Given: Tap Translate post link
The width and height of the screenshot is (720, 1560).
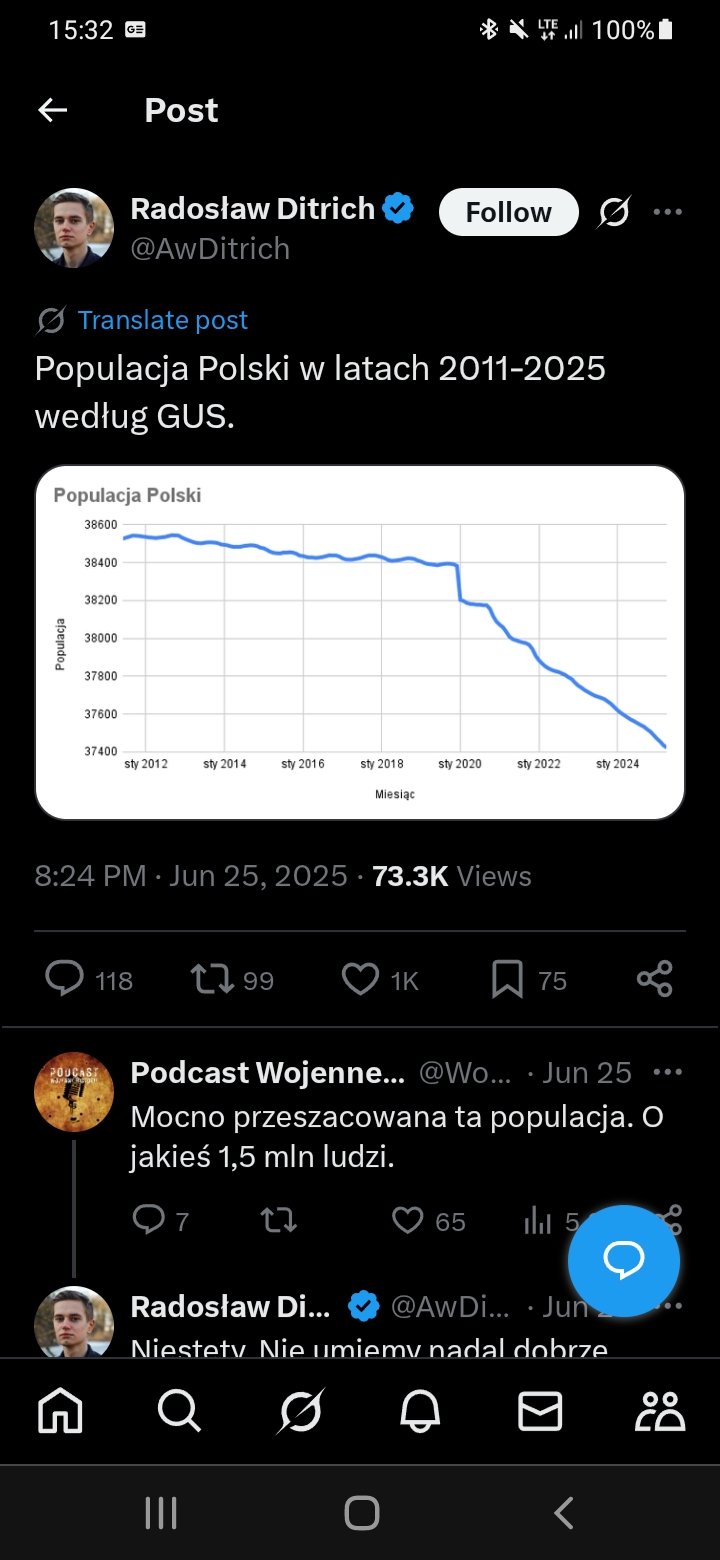Looking at the screenshot, I should (162, 320).
